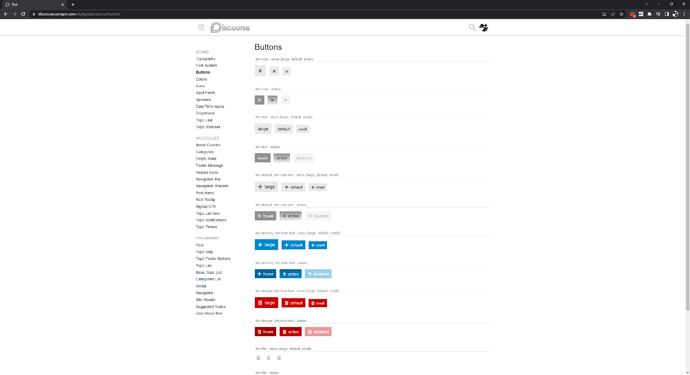Click the active-state X icon button
The image size is (690, 375).
click(x=272, y=100)
